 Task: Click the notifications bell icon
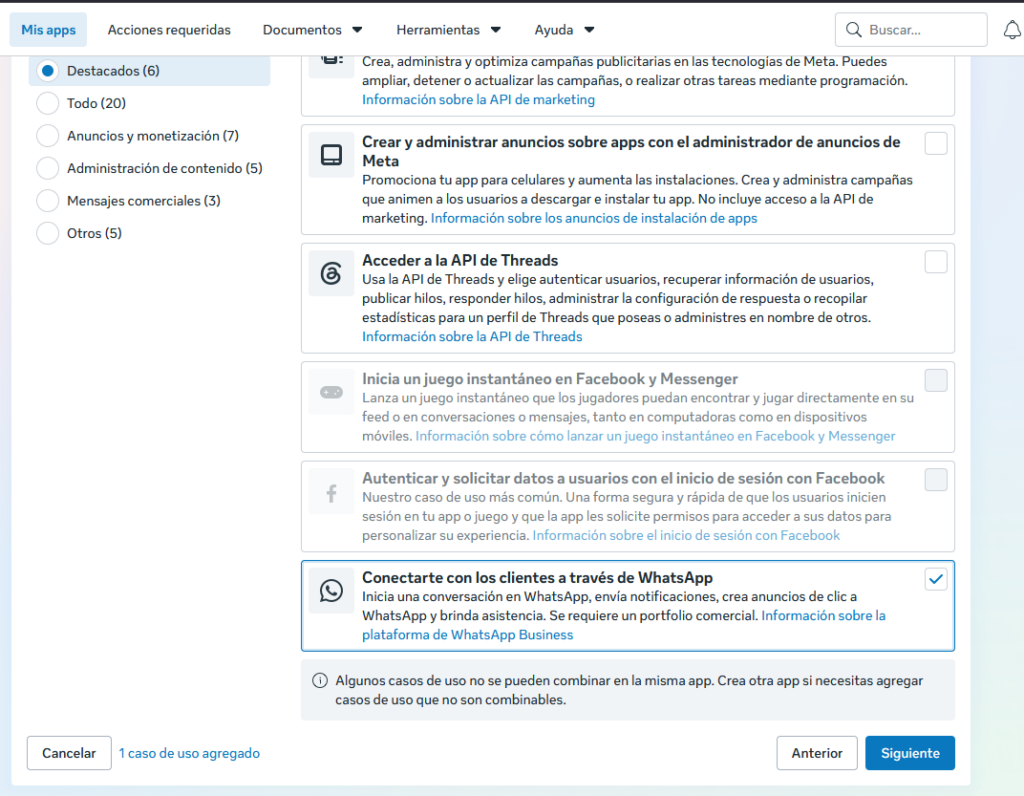(1012, 29)
